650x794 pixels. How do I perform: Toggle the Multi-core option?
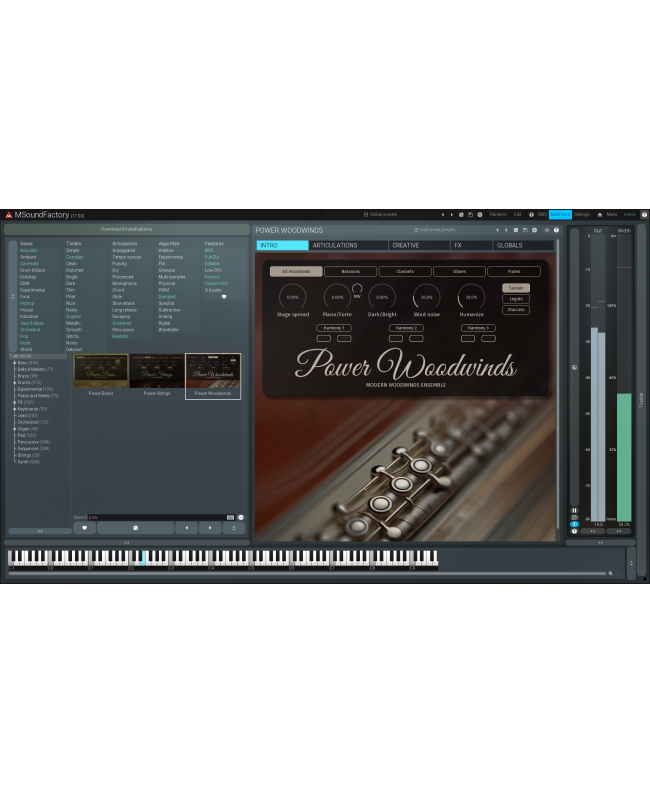[560, 215]
